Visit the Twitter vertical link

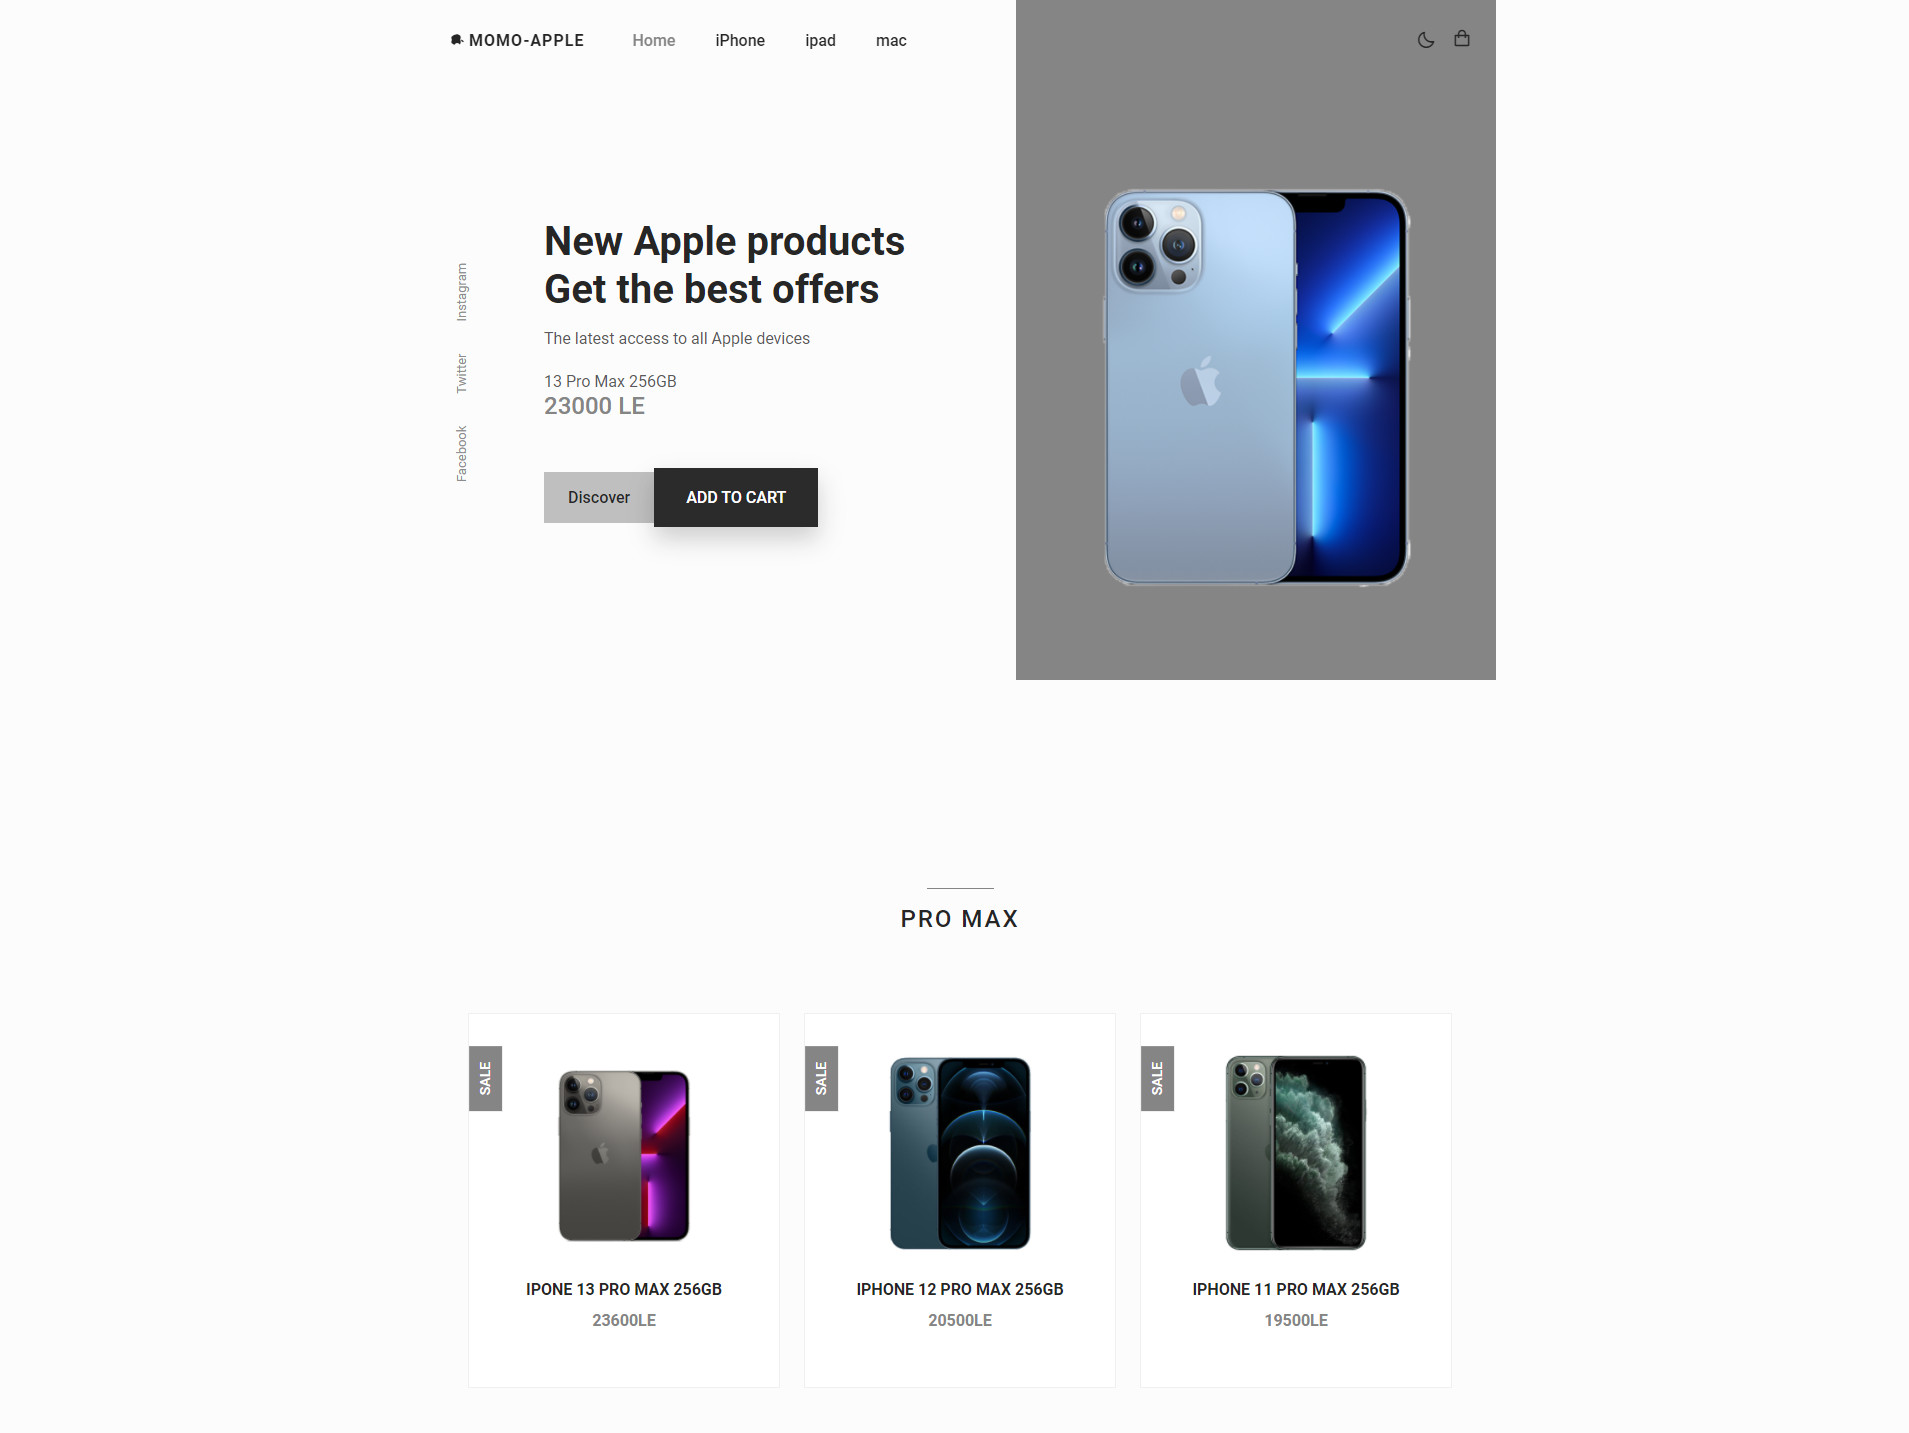[462, 373]
